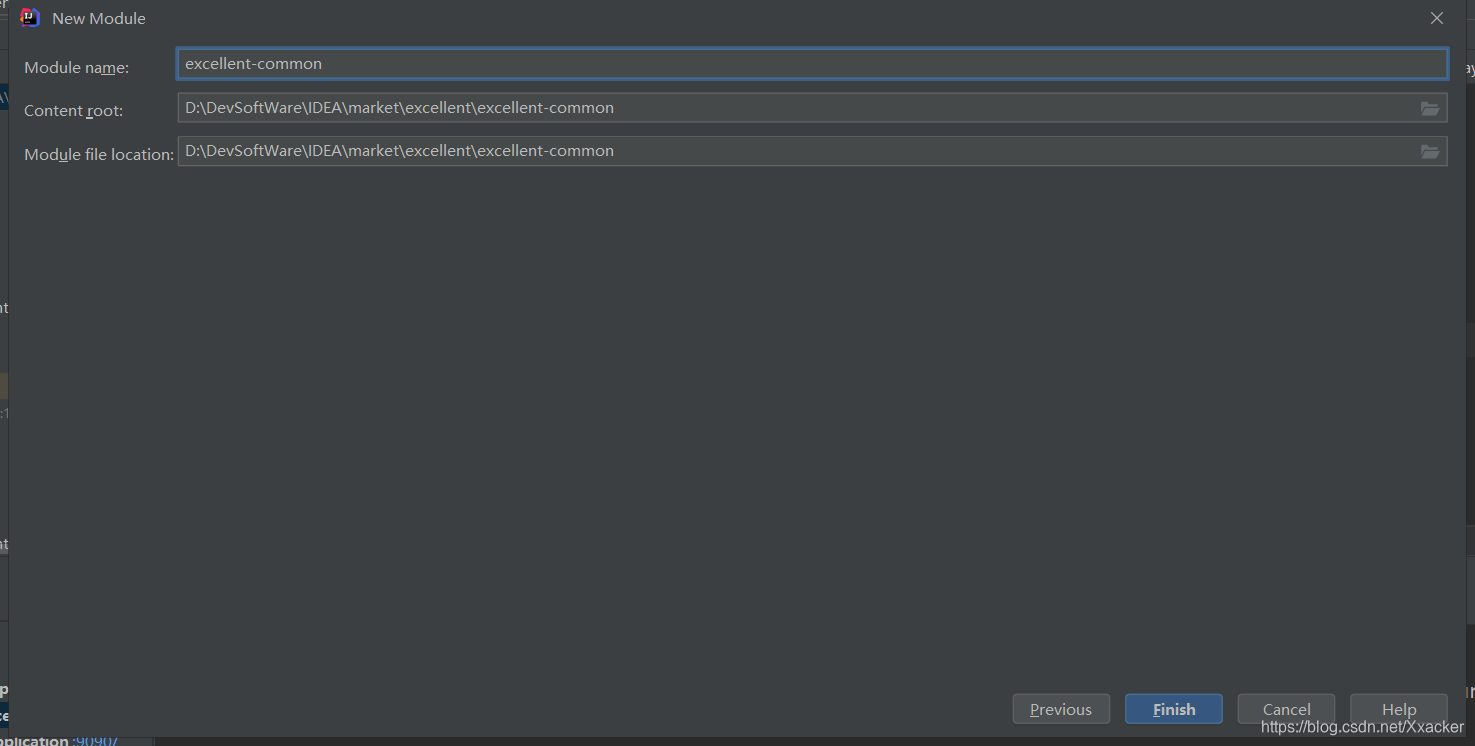Click the "New Module" title text

pyautogui.click(x=99, y=18)
